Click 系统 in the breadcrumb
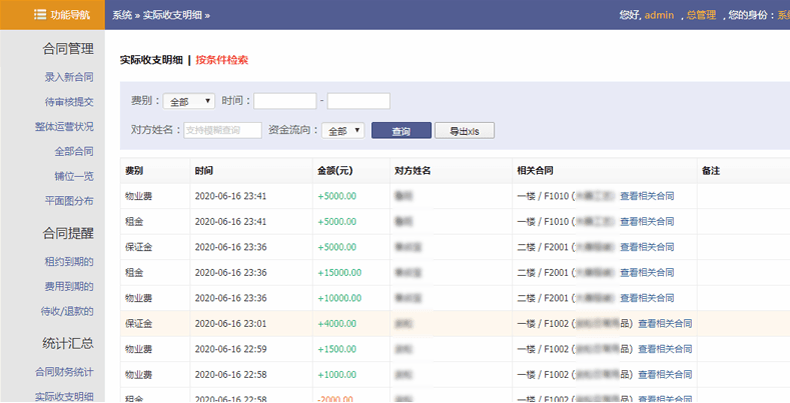This screenshot has height=403, width=790. coord(122,15)
